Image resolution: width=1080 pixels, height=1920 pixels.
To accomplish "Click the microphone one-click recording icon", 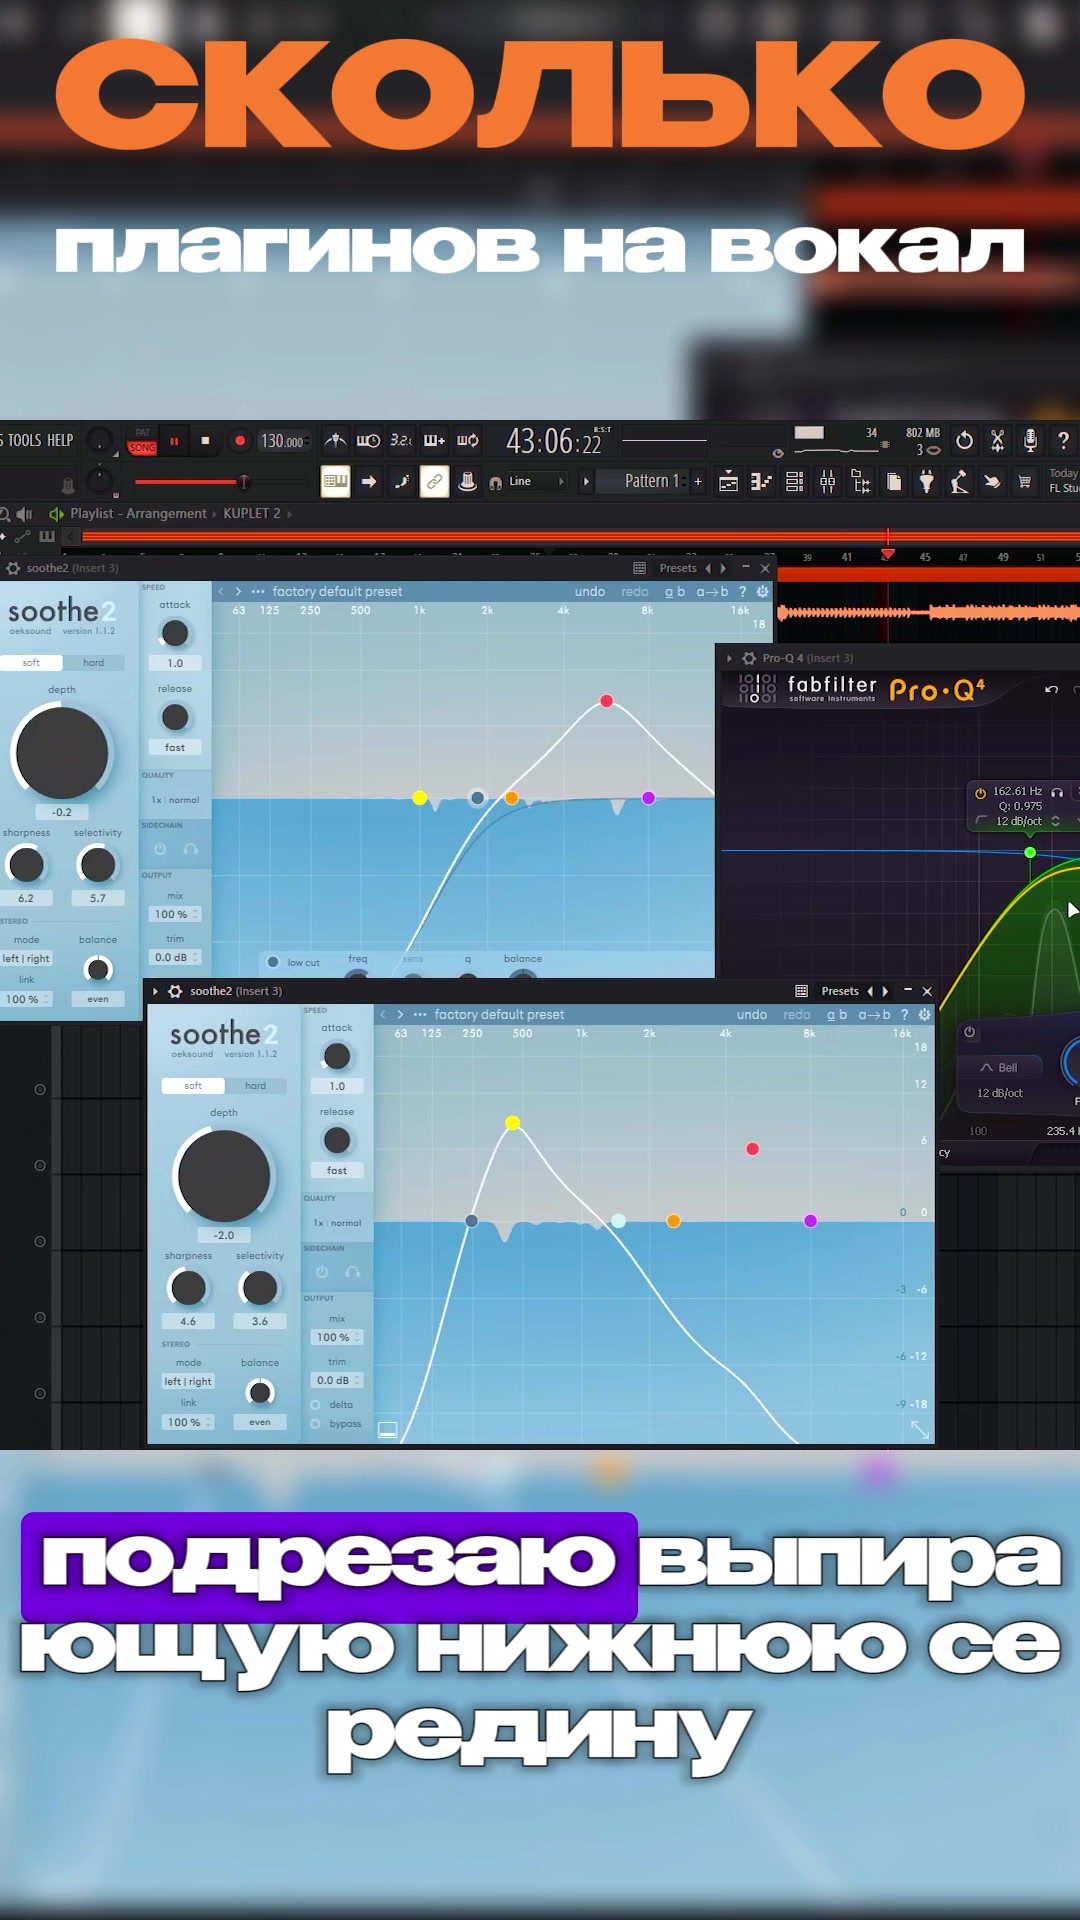I will 1030,440.
